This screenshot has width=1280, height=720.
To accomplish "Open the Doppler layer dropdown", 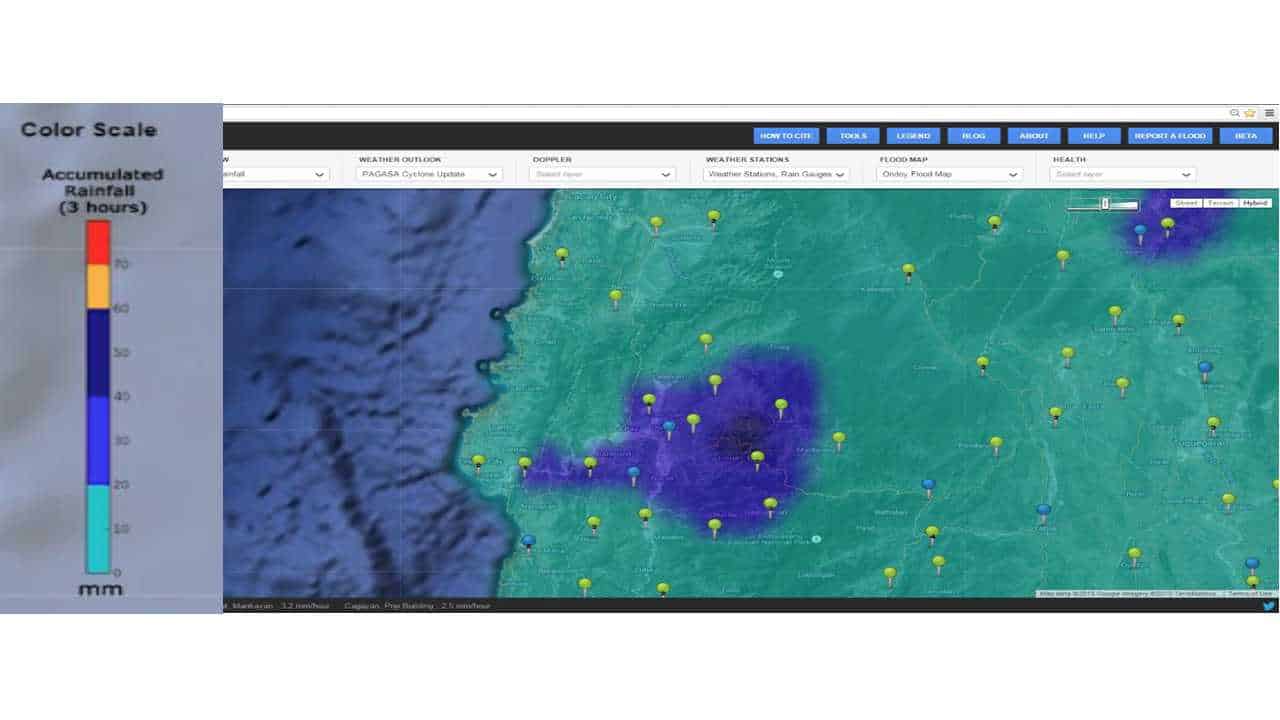I will [602, 174].
